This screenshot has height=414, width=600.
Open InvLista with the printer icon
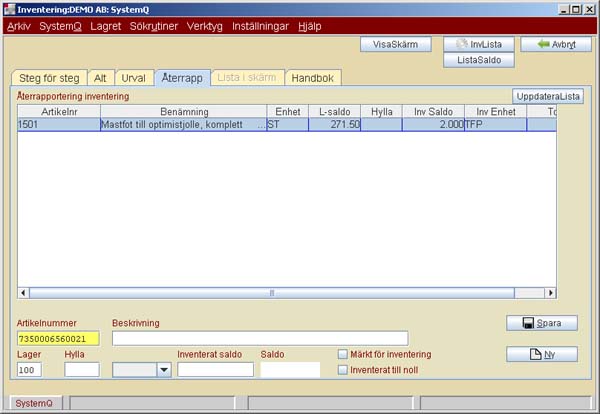[x=479, y=44]
